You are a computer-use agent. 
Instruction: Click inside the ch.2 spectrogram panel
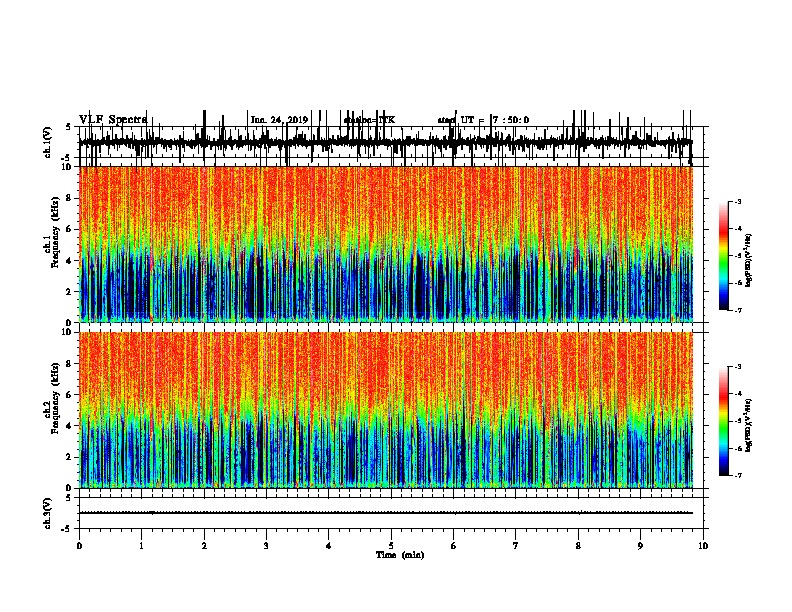[385, 410]
